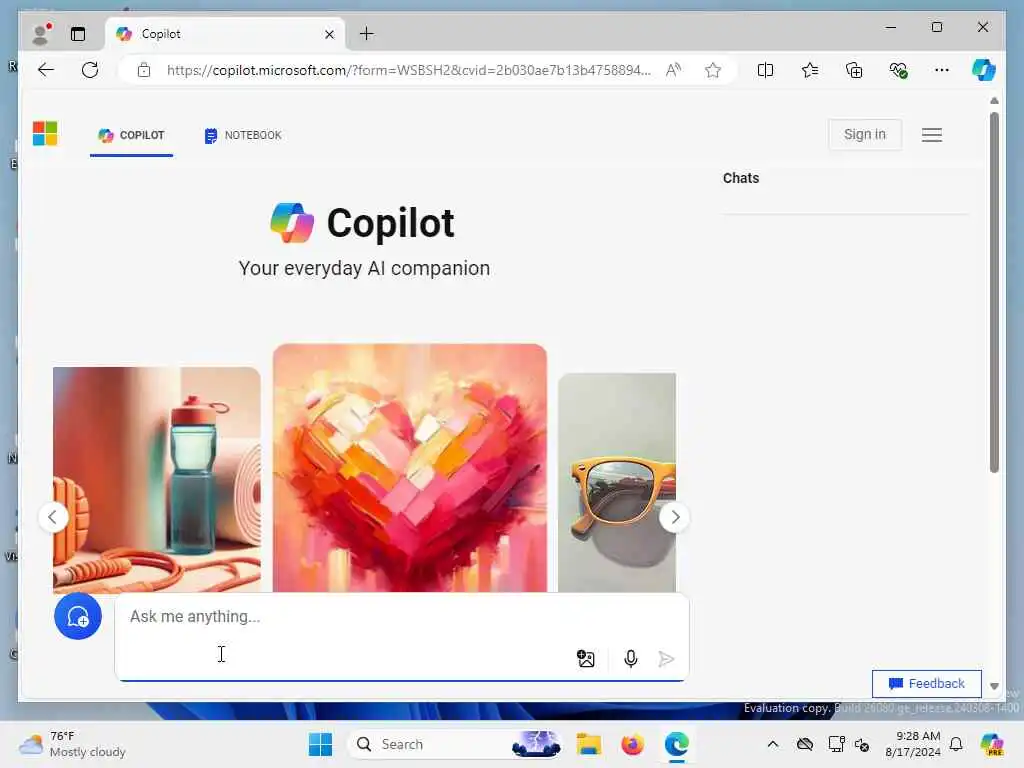
Task: Show next carousel suggestion
Action: [x=675, y=518]
